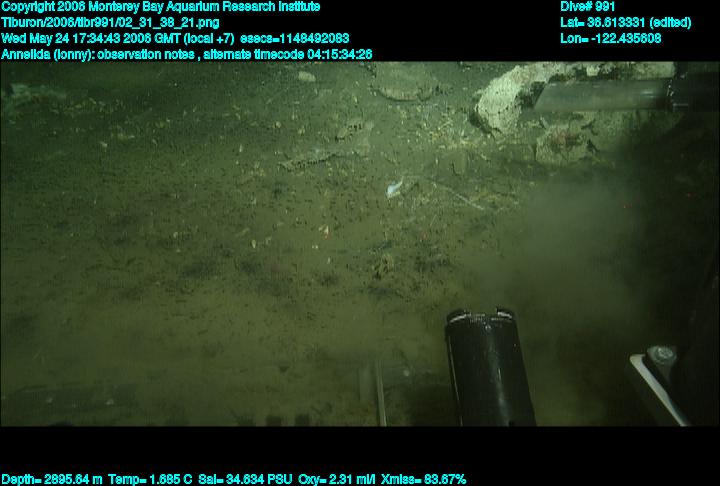Select the file path Tiburon/2006/tibr991/02_31_38_21.png

110,23
